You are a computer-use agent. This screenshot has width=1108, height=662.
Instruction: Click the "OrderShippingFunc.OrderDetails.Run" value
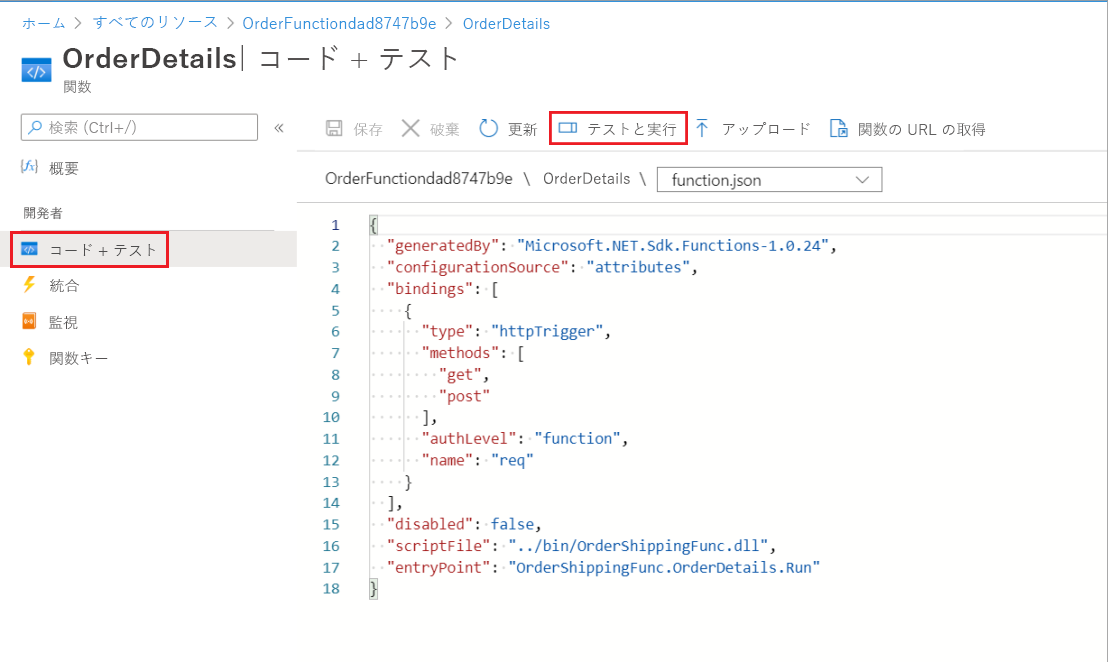(x=664, y=567)
